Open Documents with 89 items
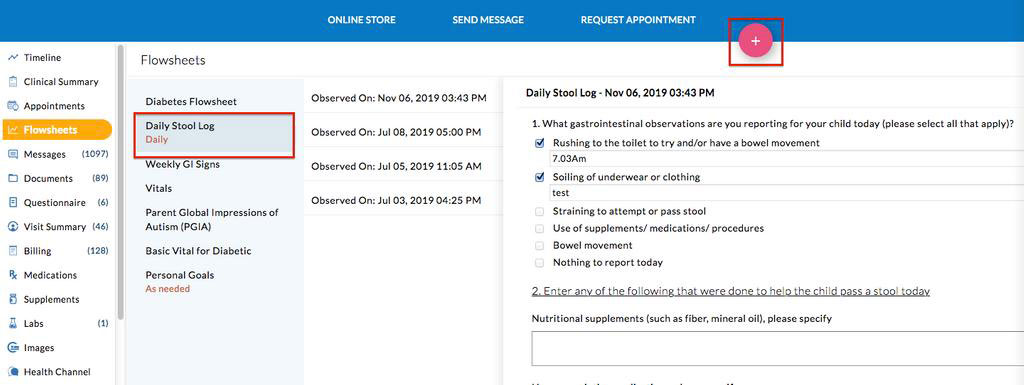Screen dimensions: 1024x385 click(x=57, y=178)
